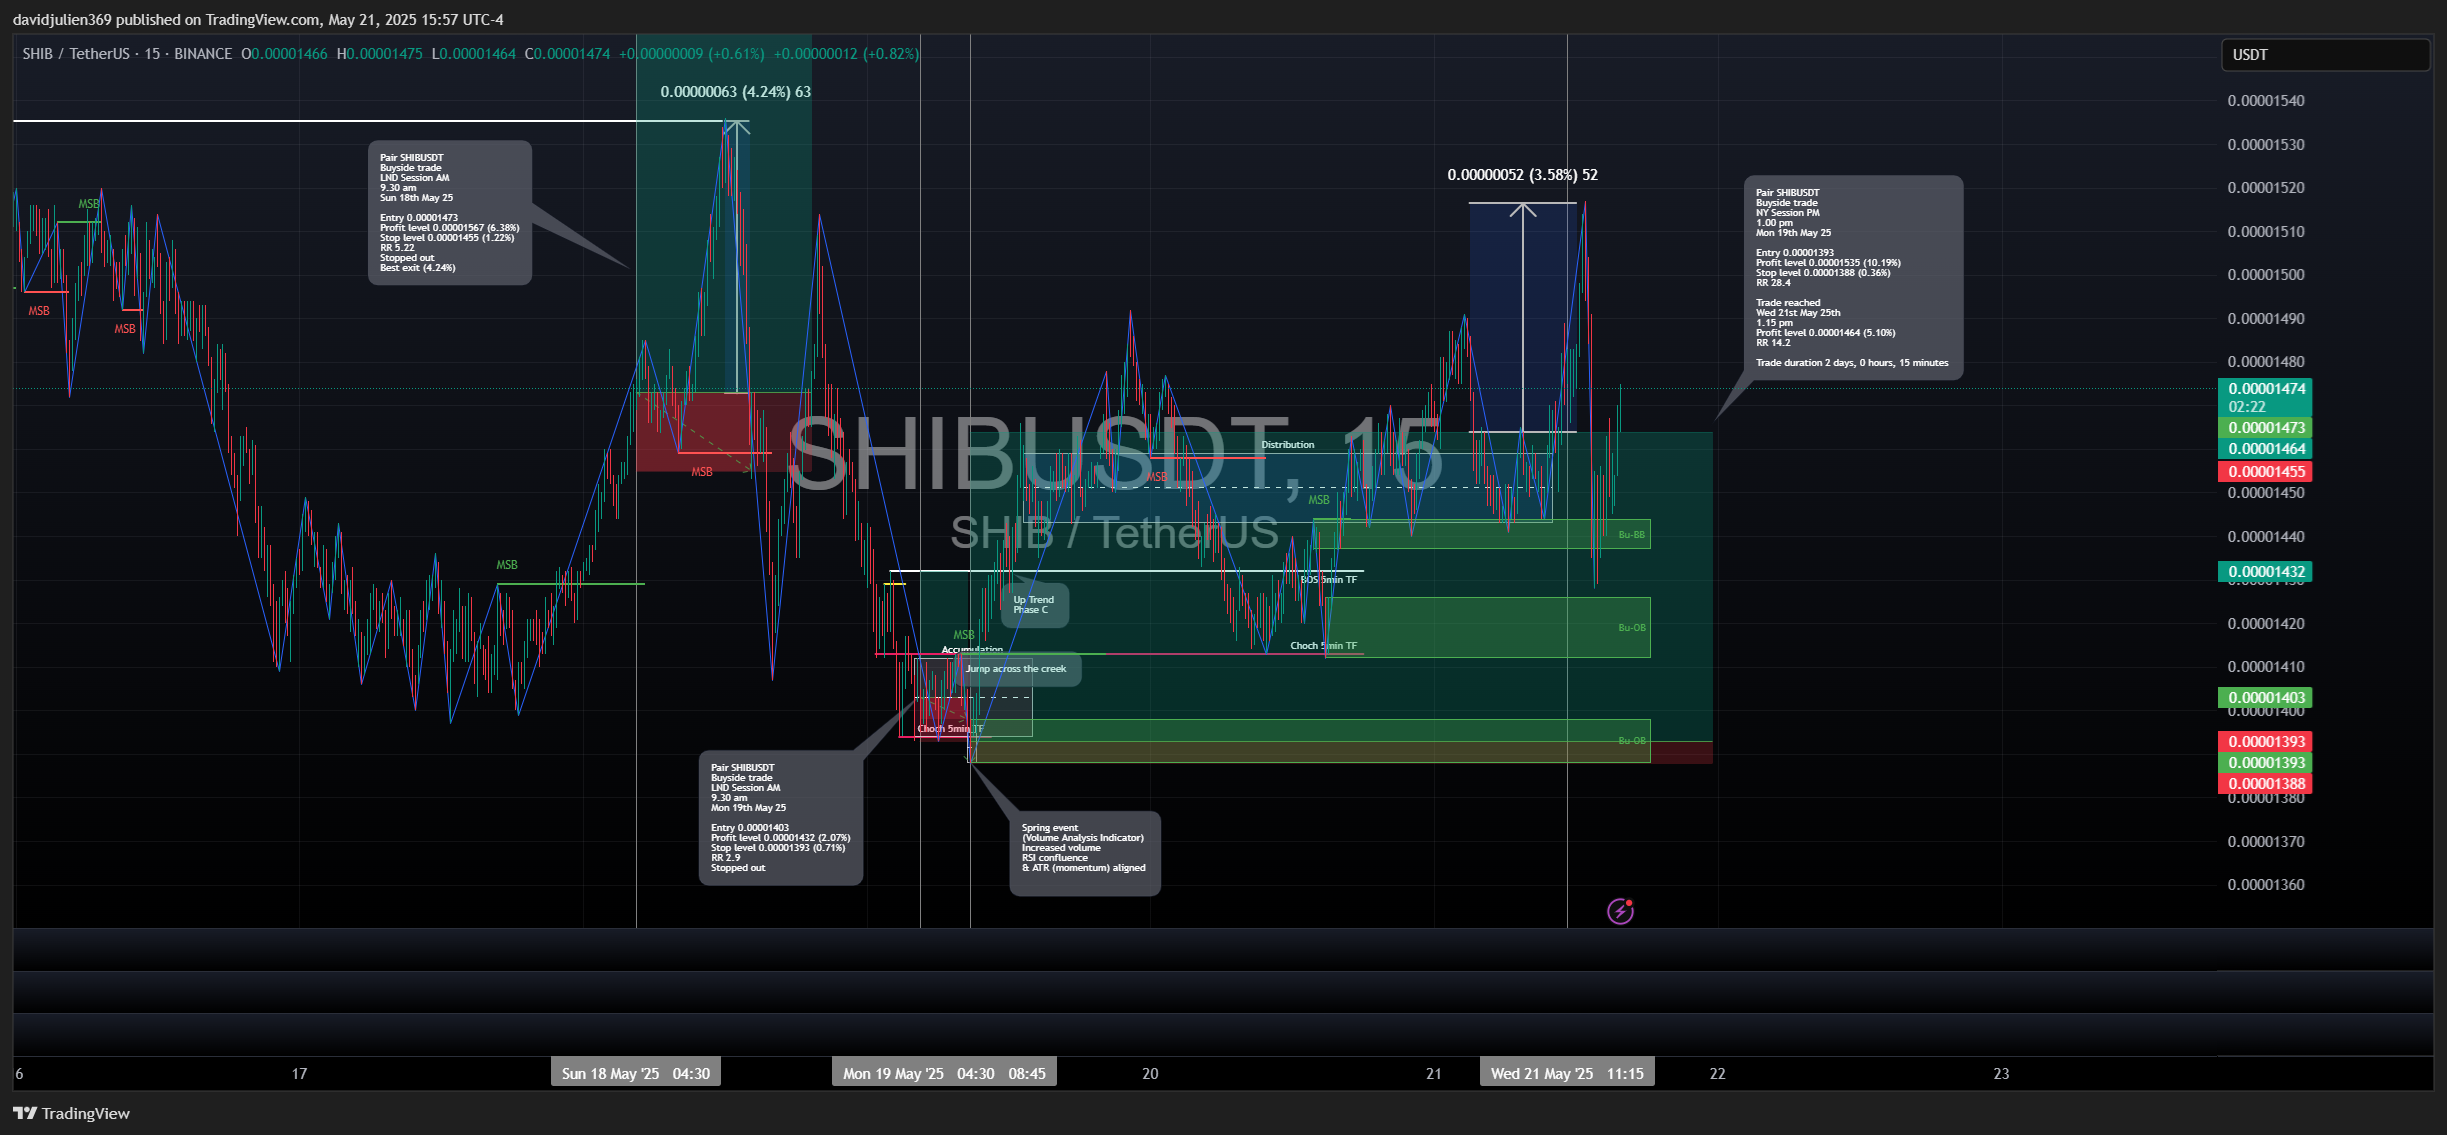
Task: Click the 'Jump across the creek' callout
Action: [x=1017, y=669]
